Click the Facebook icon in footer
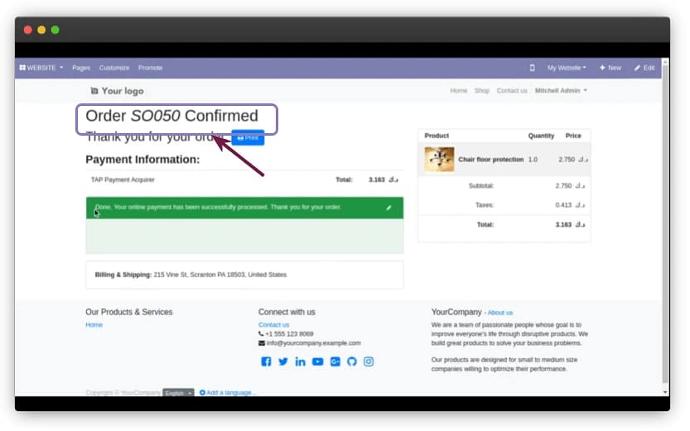The width and height of the screenshot is (690, 431). coord(266,361)
